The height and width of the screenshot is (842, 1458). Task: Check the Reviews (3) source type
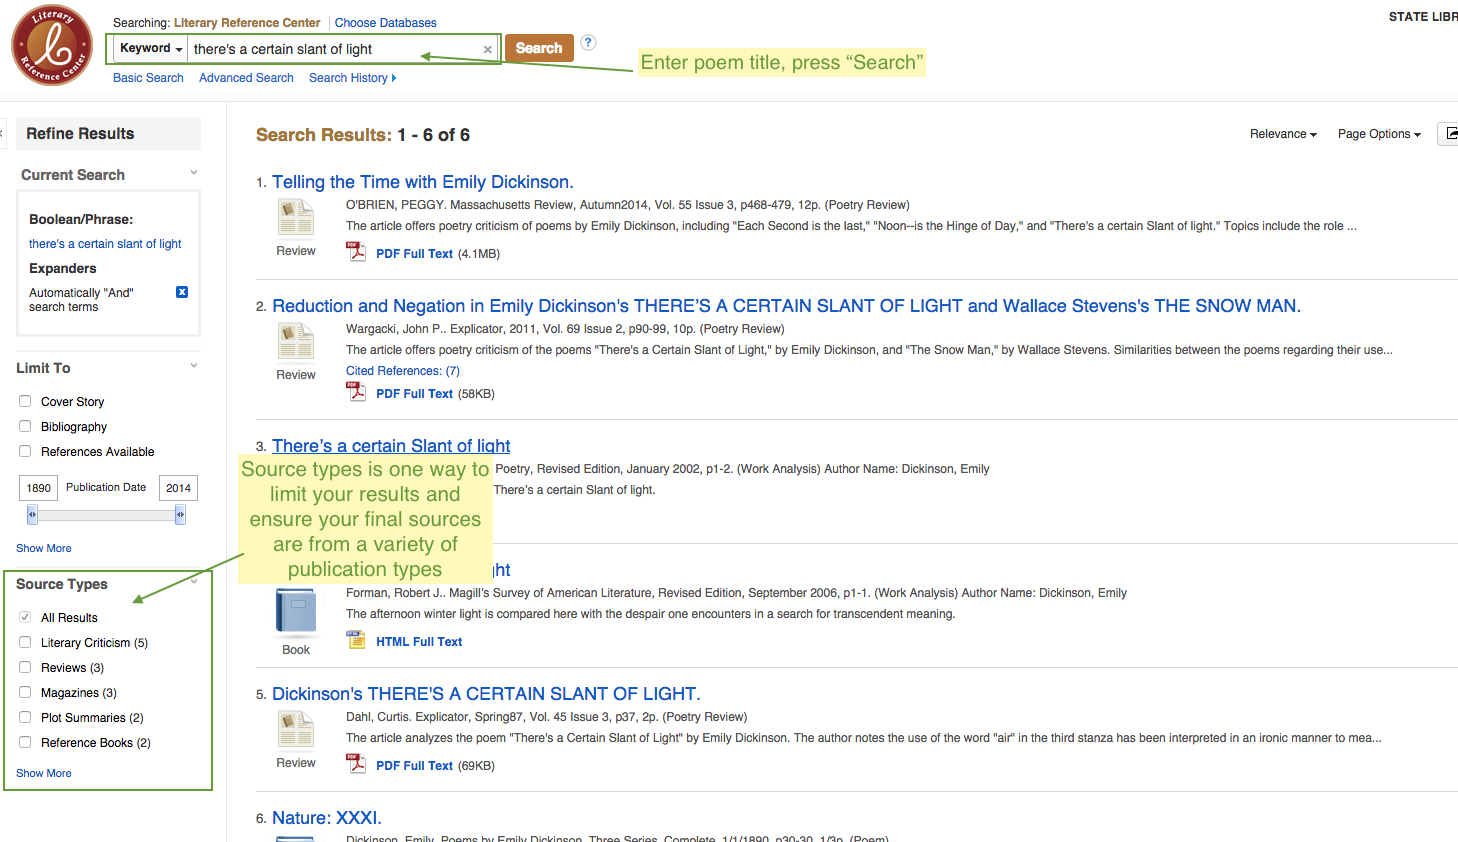click(x=25, y=667)
